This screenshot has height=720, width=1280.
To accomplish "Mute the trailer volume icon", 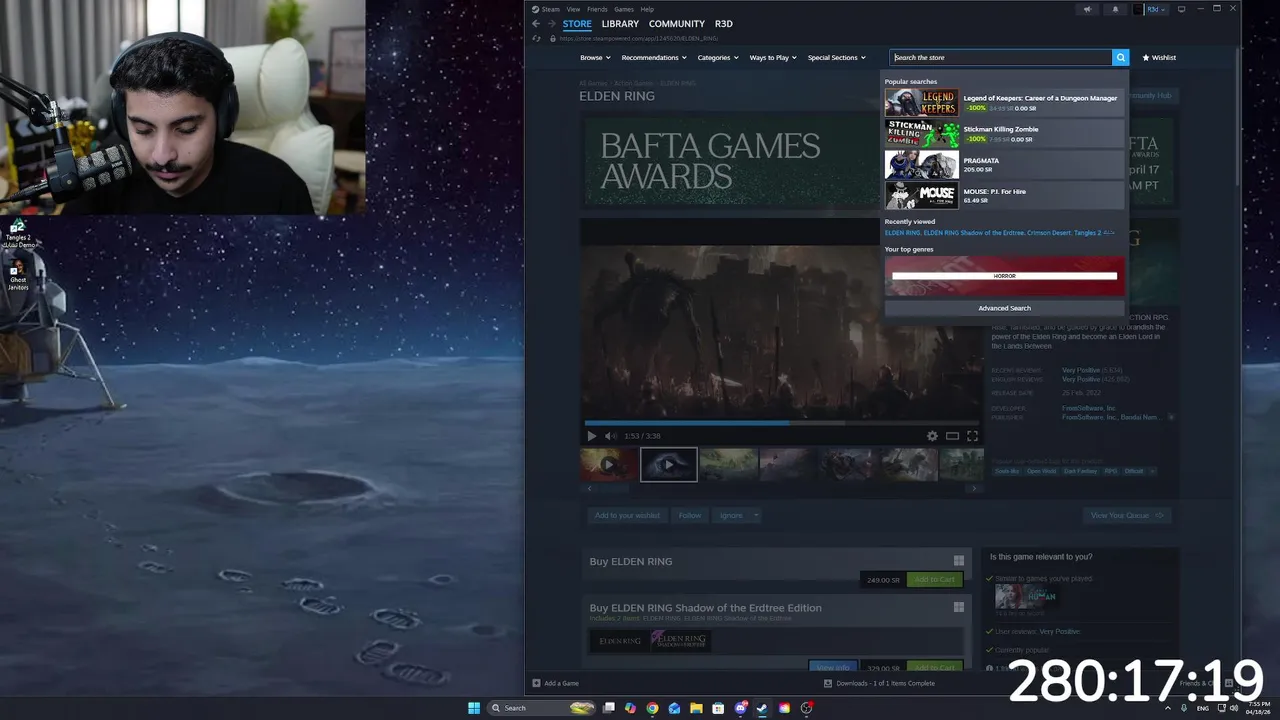I will [609, 436].
